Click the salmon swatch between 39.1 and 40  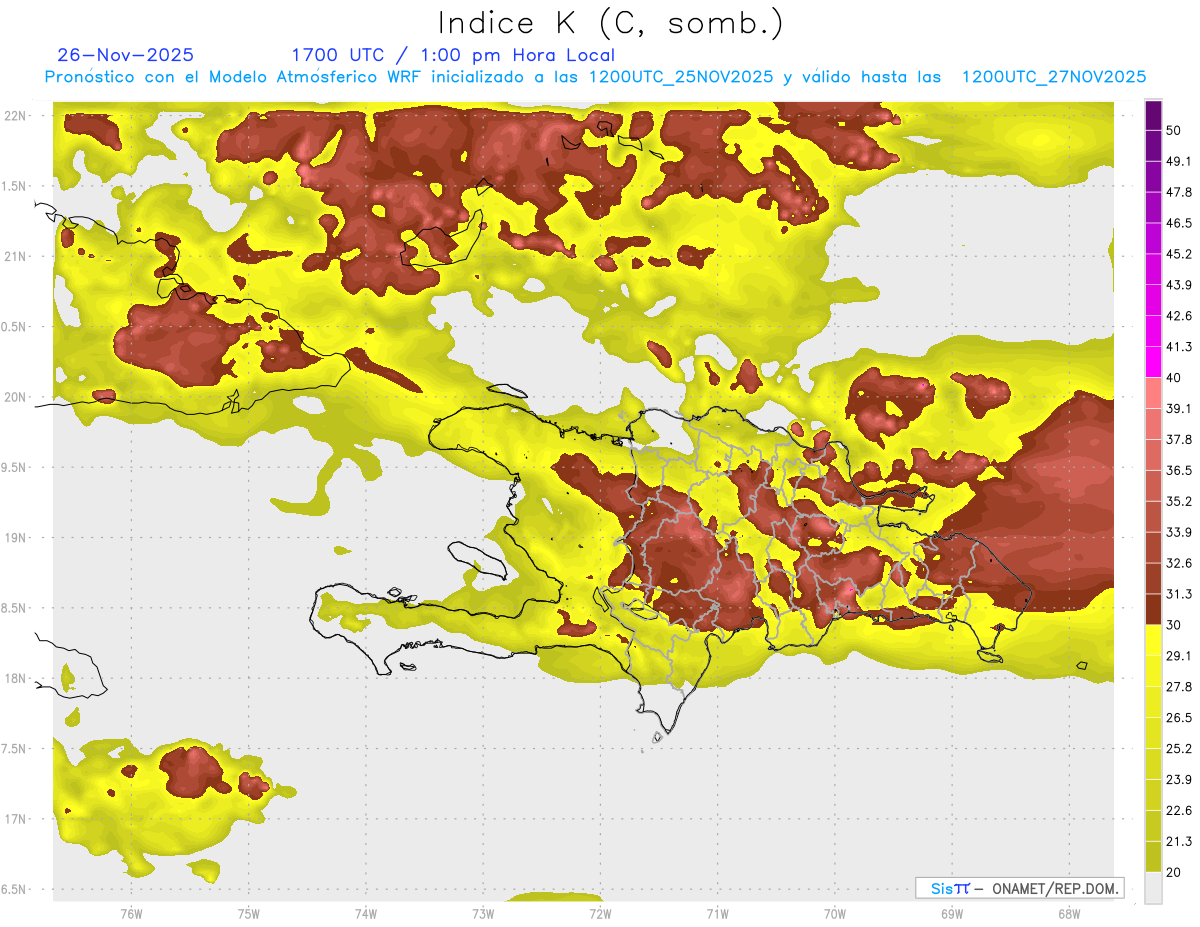1153,393
